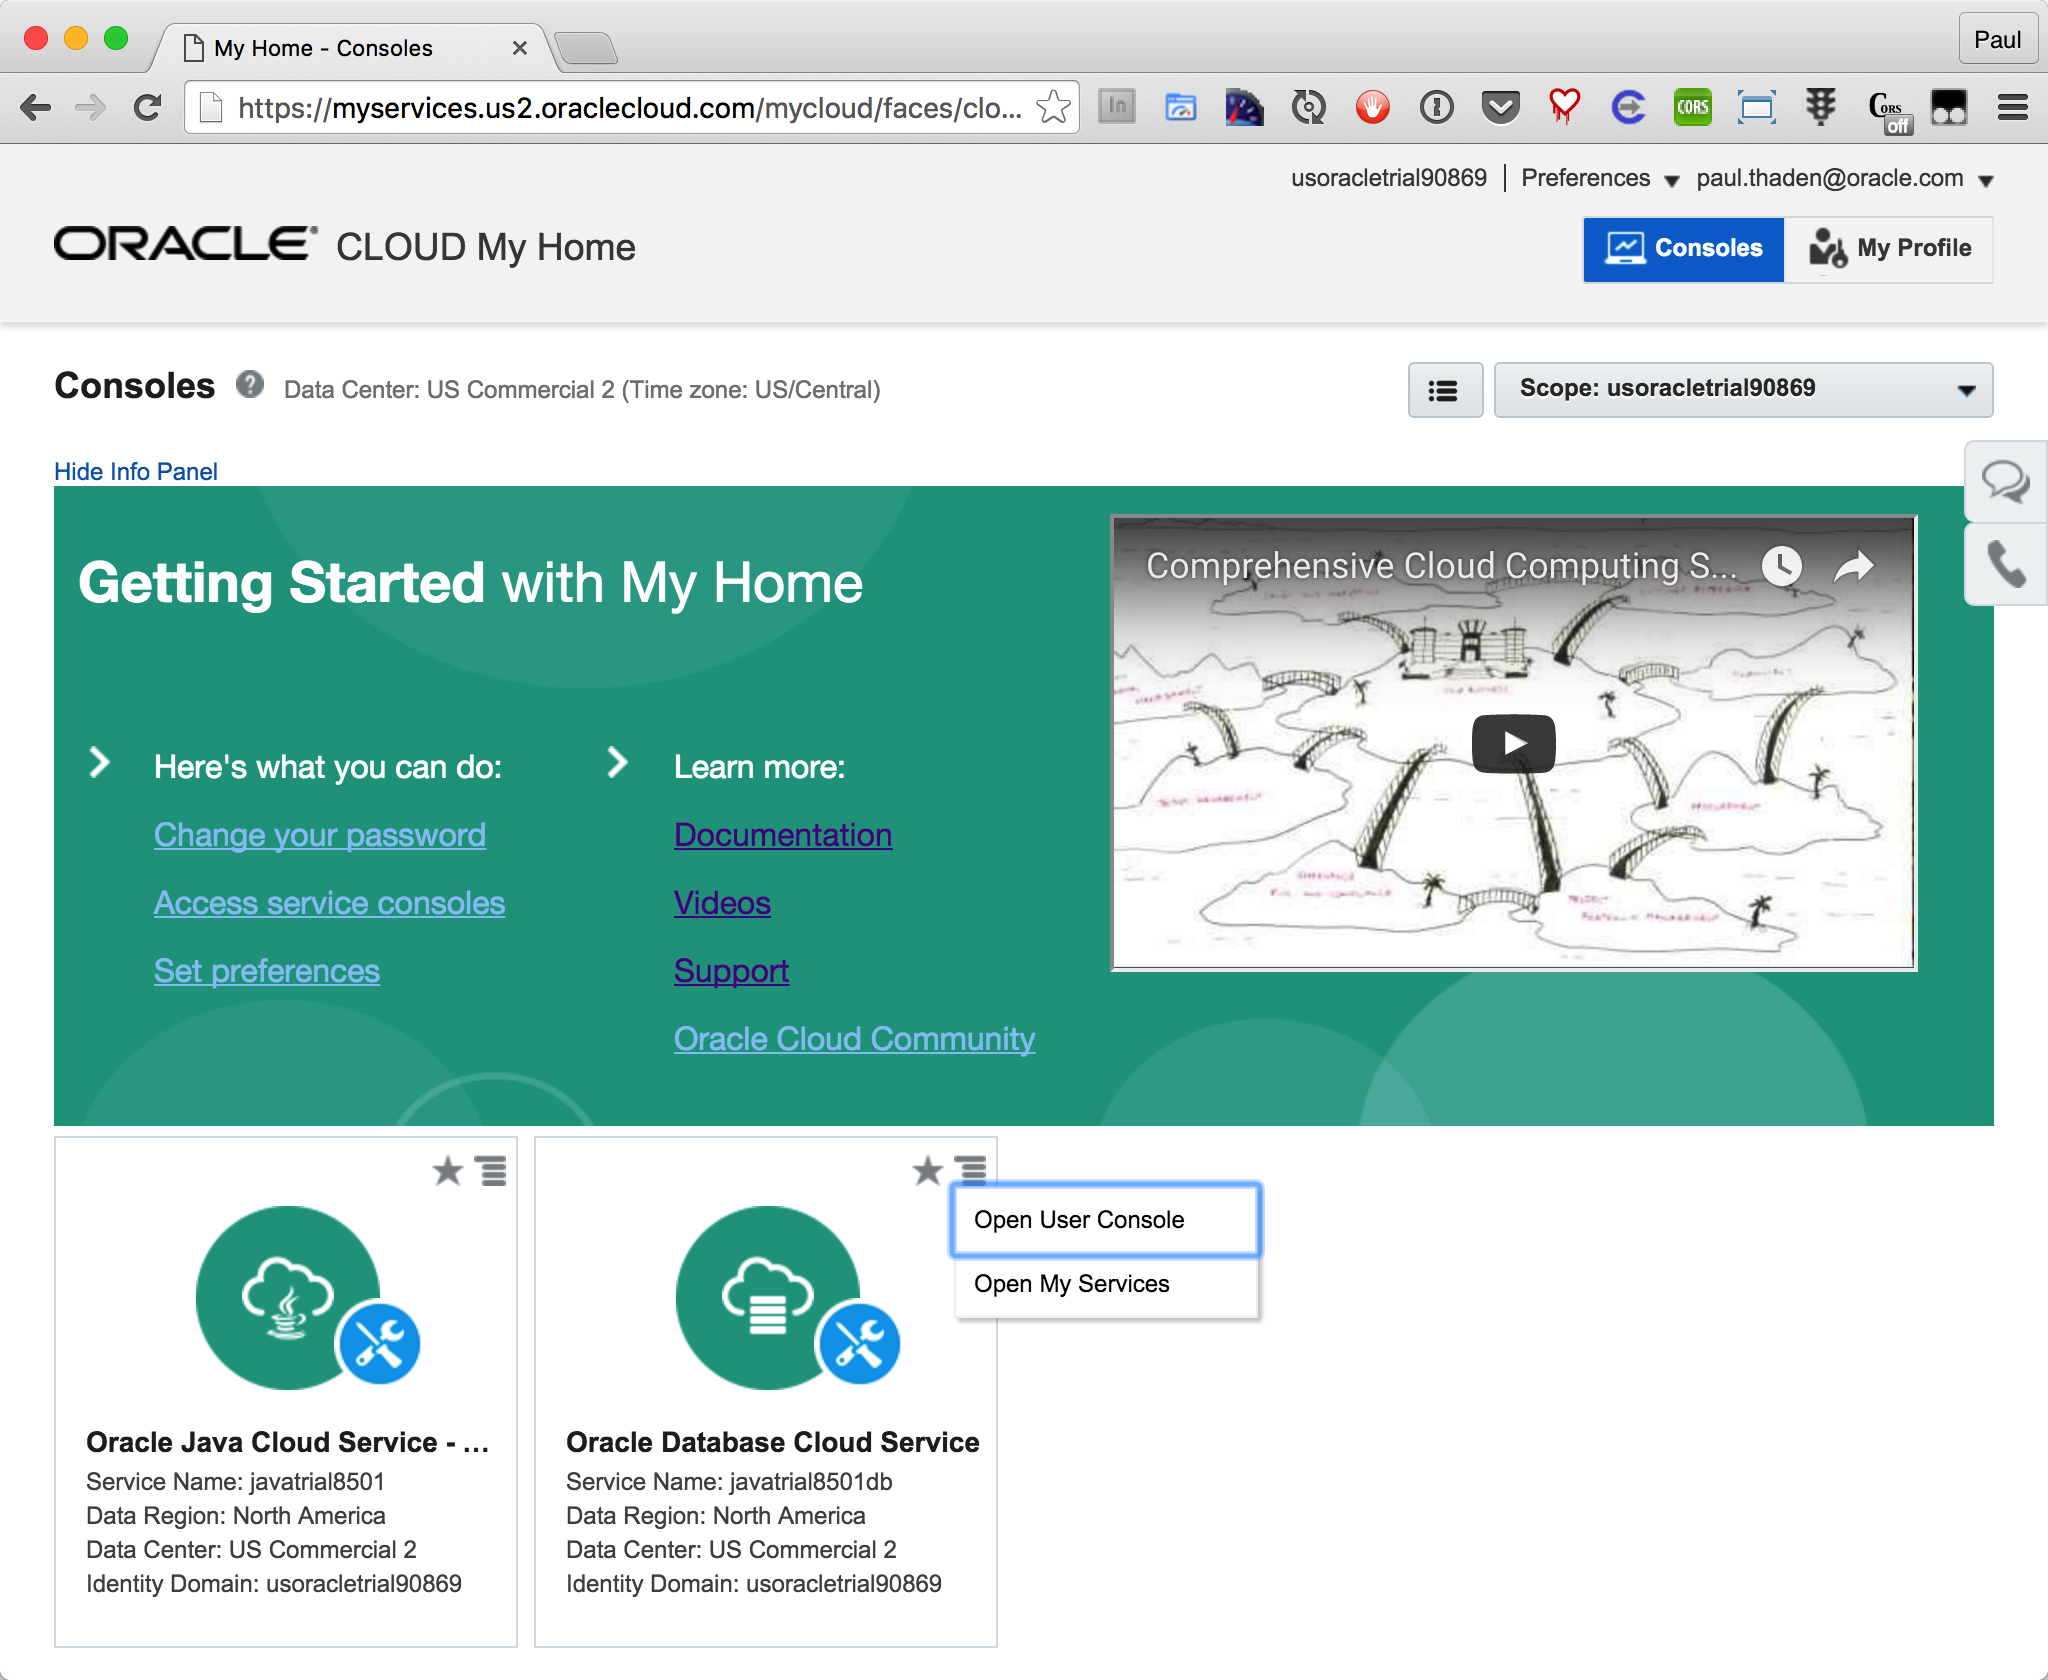Viewport: 2048px width, 1680px height.
Task: Open the Scope: usoracletrial90869 dropdown
Action: (1743, 389)
